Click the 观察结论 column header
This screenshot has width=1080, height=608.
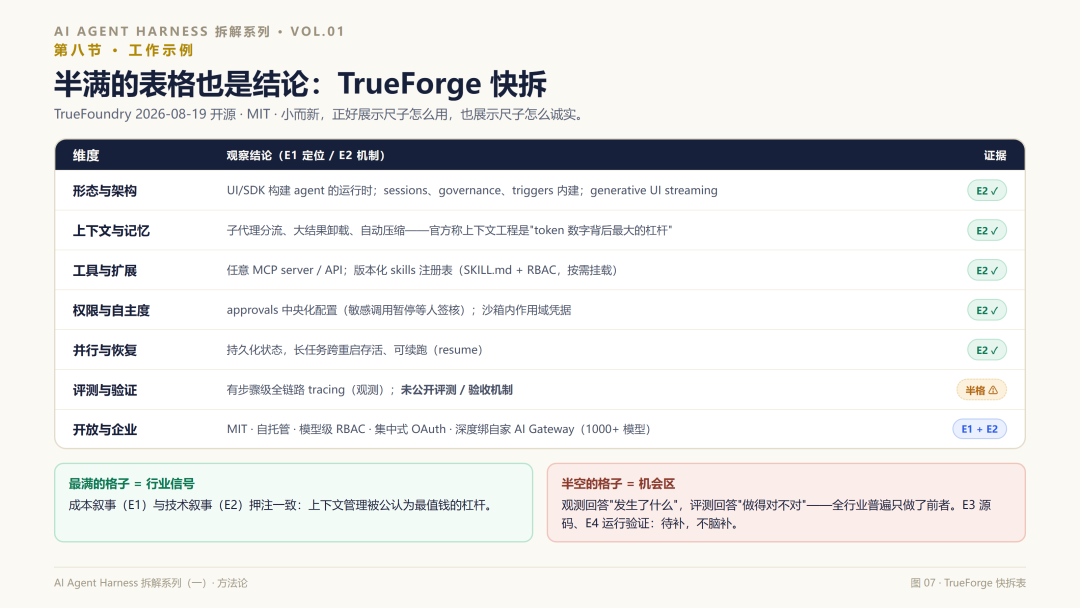(x=306, y=156)
